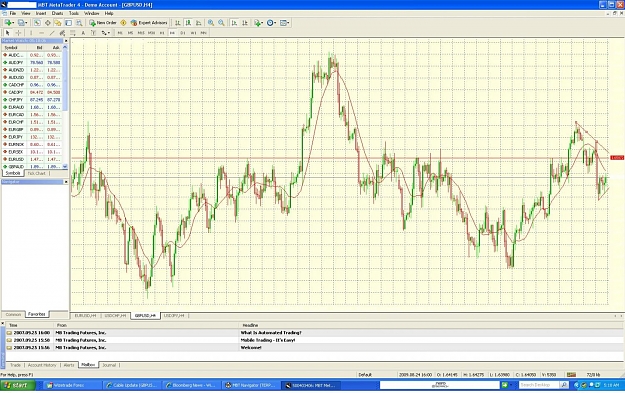
Task: Click the Zoom In magnifier icon
Action: pyautogui.click(x=211, y=23)
